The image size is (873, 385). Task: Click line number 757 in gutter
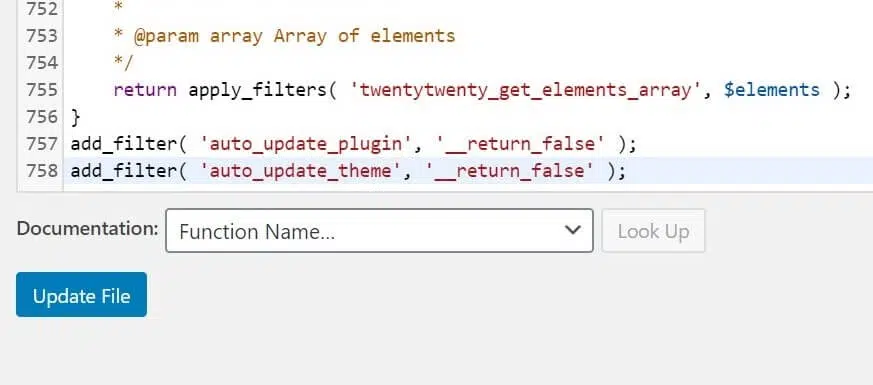click(x=42, y=144)
